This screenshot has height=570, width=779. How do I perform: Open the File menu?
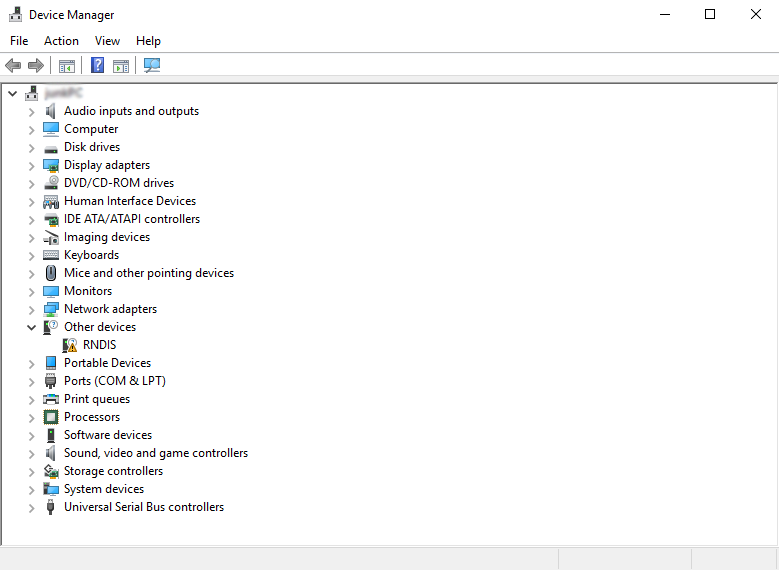tap(19, 41)
